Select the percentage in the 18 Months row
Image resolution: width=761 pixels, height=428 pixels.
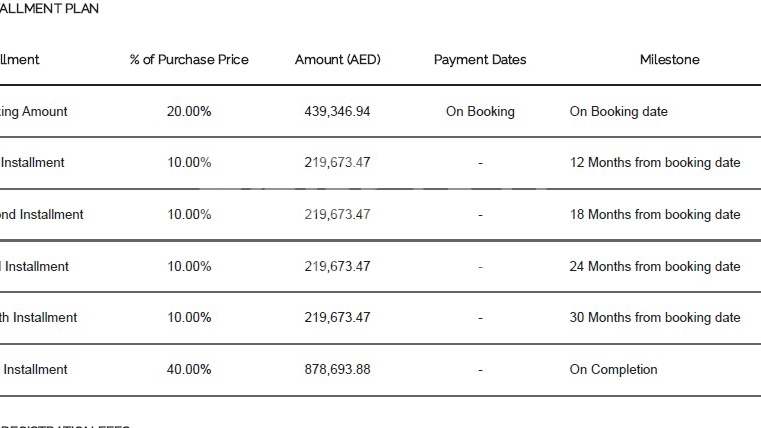[x=189, y=215]
